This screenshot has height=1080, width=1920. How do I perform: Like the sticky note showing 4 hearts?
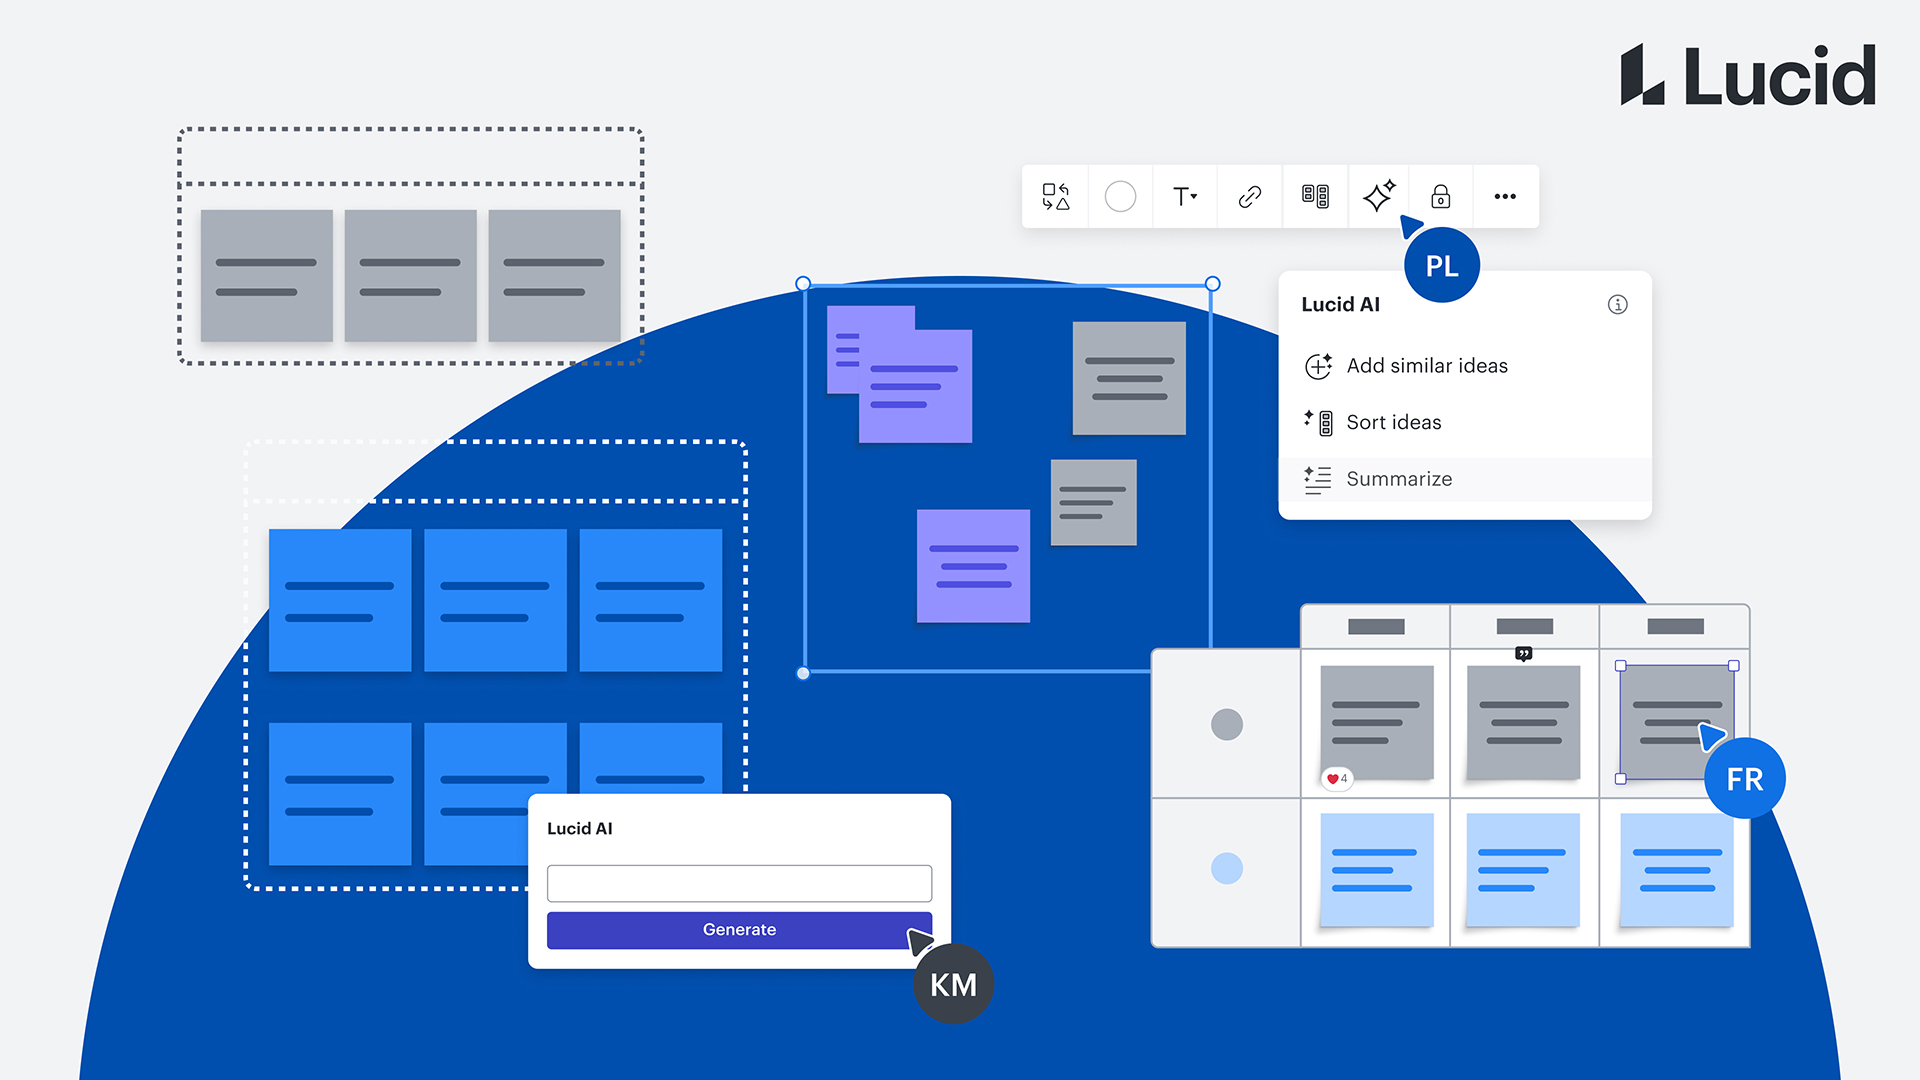(1336, 778)
